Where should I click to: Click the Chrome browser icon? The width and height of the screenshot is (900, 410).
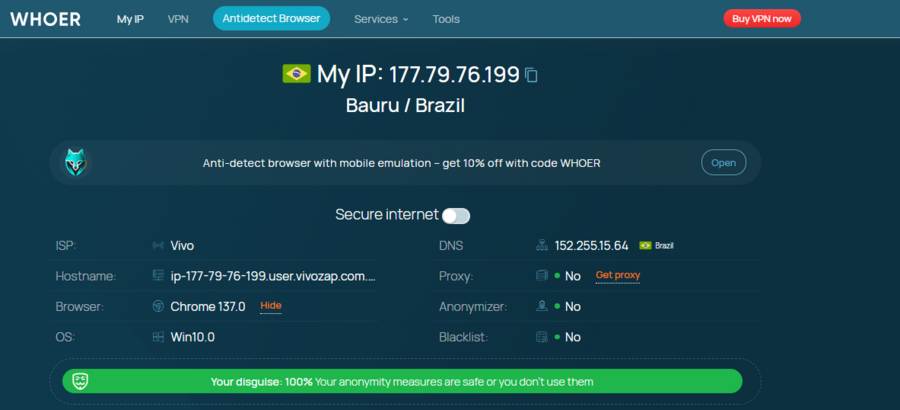158,306
